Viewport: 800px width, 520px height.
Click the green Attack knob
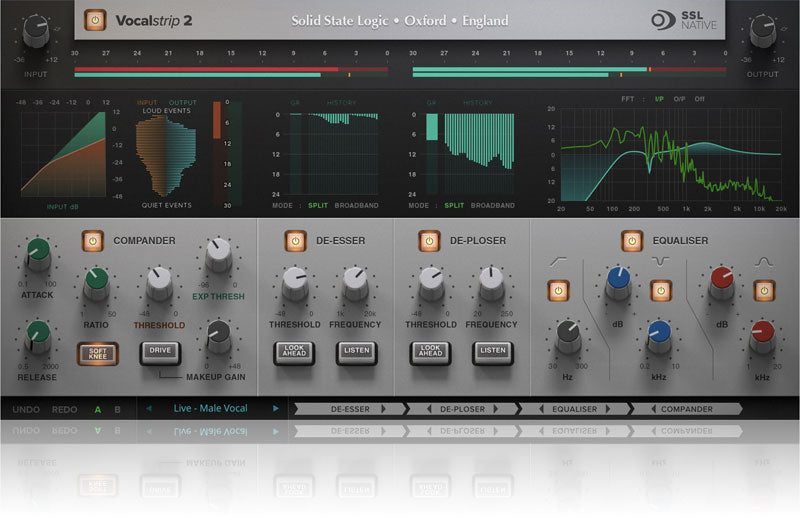[x=38, y=254]
